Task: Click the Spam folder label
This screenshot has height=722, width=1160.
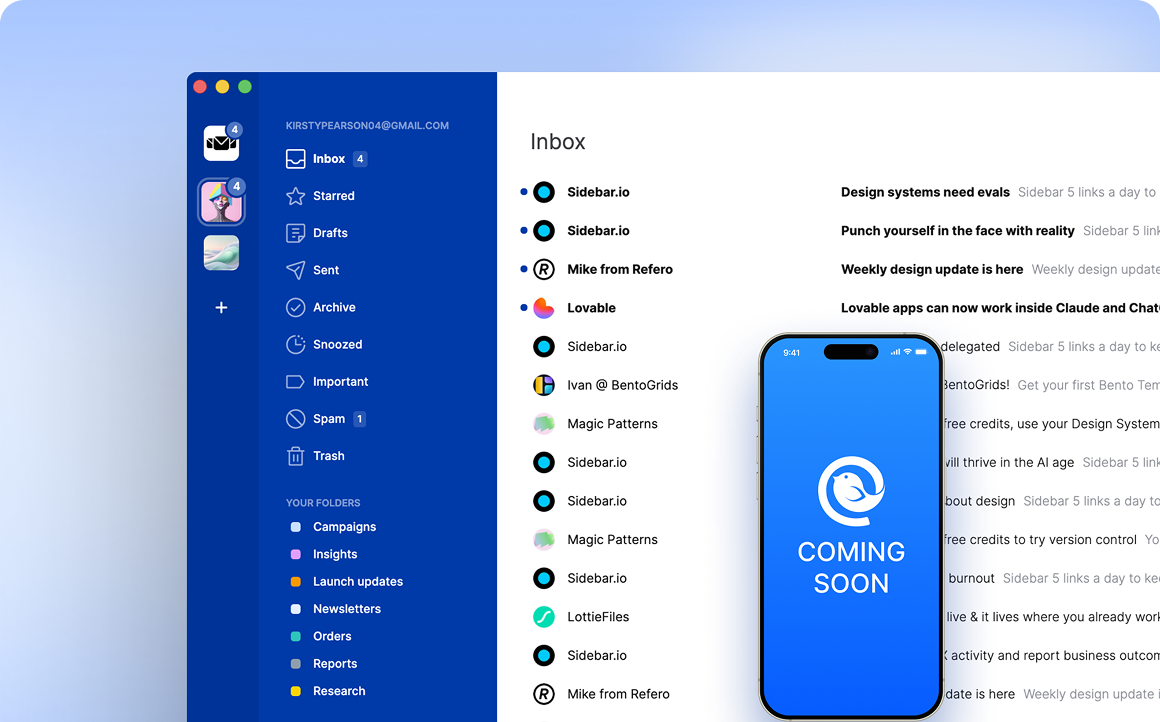Action: coord(328,419)
